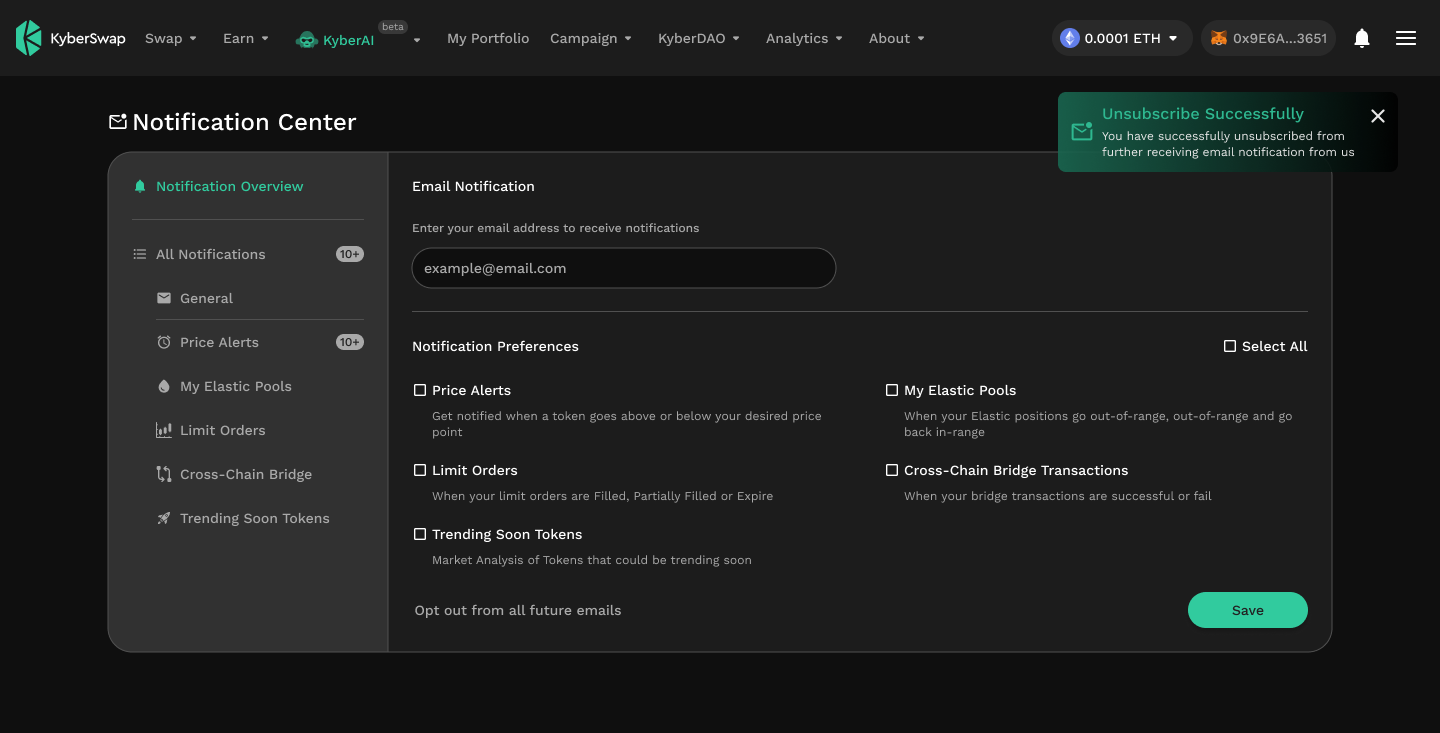This screenshot has width=1440, height=733.
Task: Click the KyberSwap logo
Action: [x=71, y=38]
